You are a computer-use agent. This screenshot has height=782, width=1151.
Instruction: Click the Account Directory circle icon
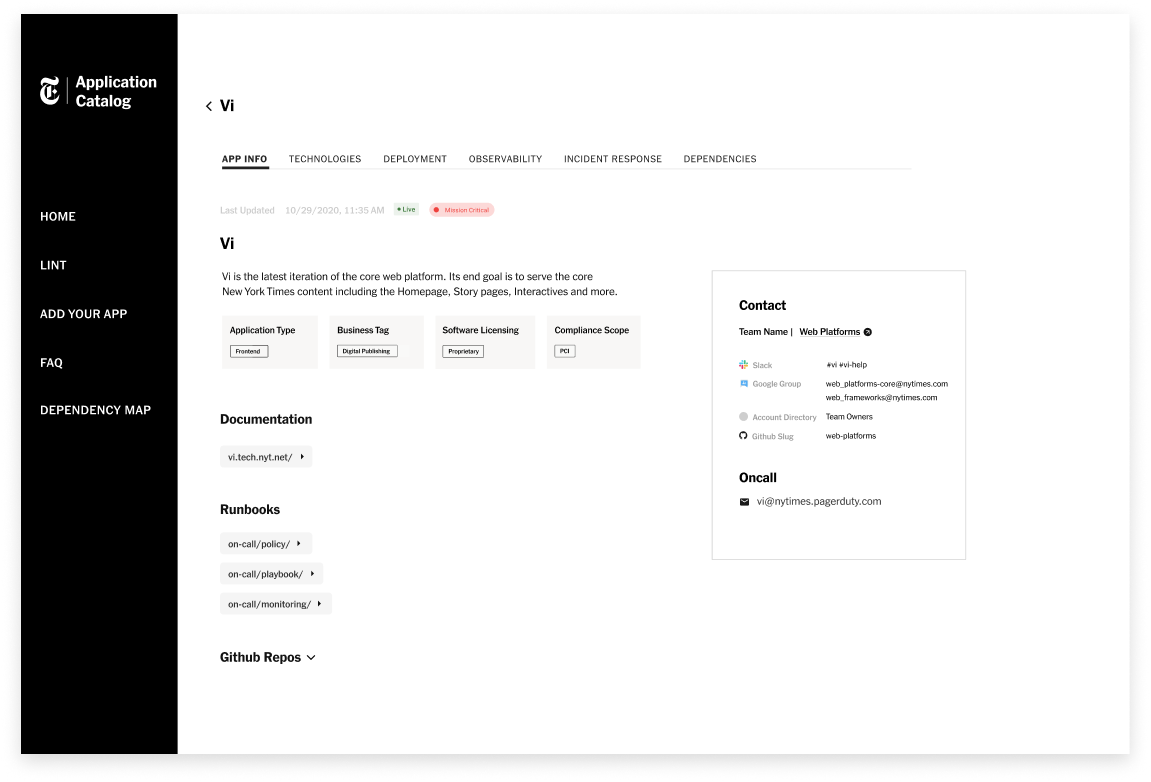(x=744, y=416)
